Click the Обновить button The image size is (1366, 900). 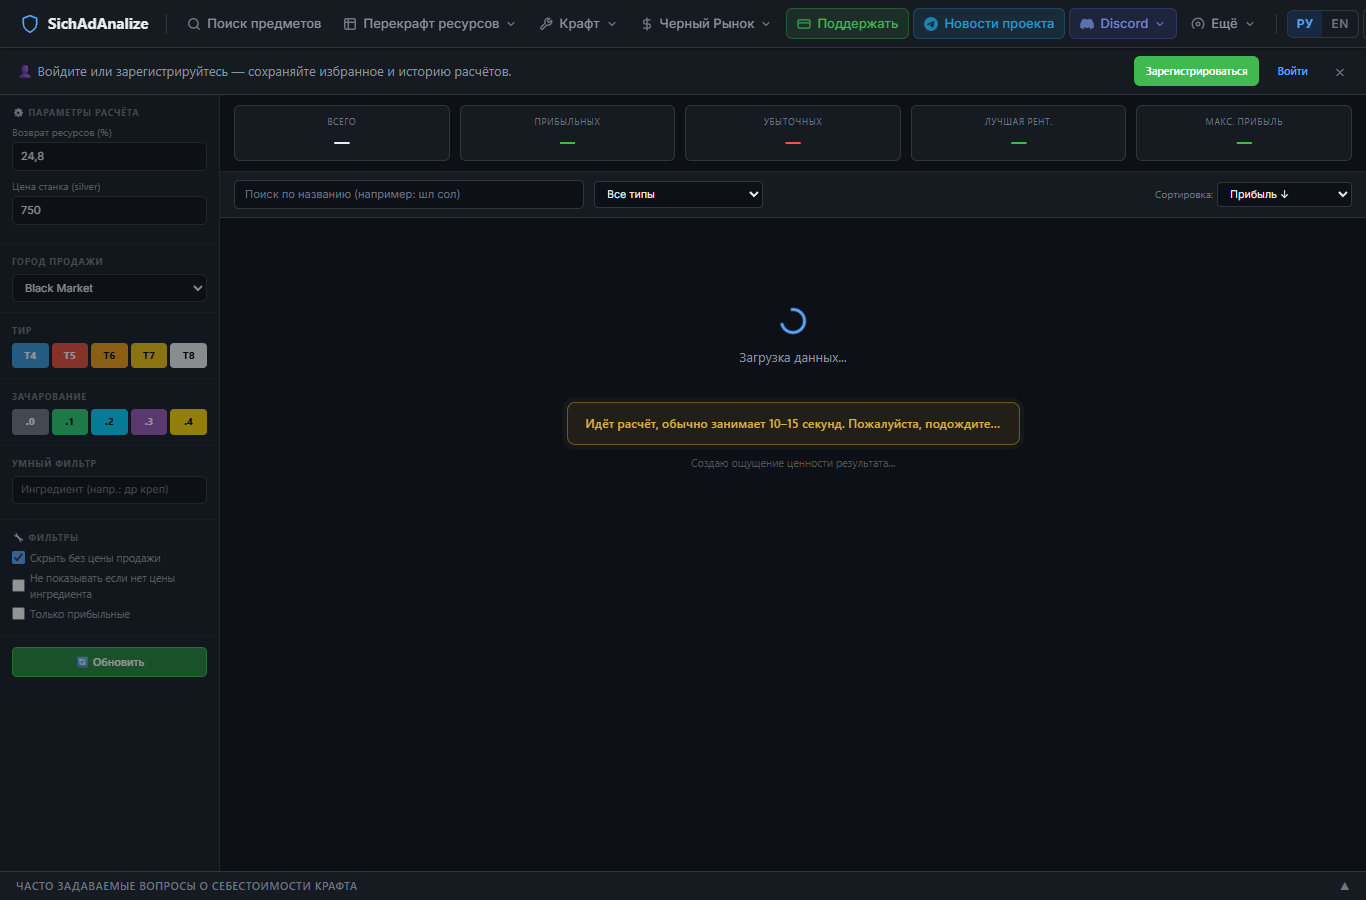pyautogui.click(x=109, y=662)
